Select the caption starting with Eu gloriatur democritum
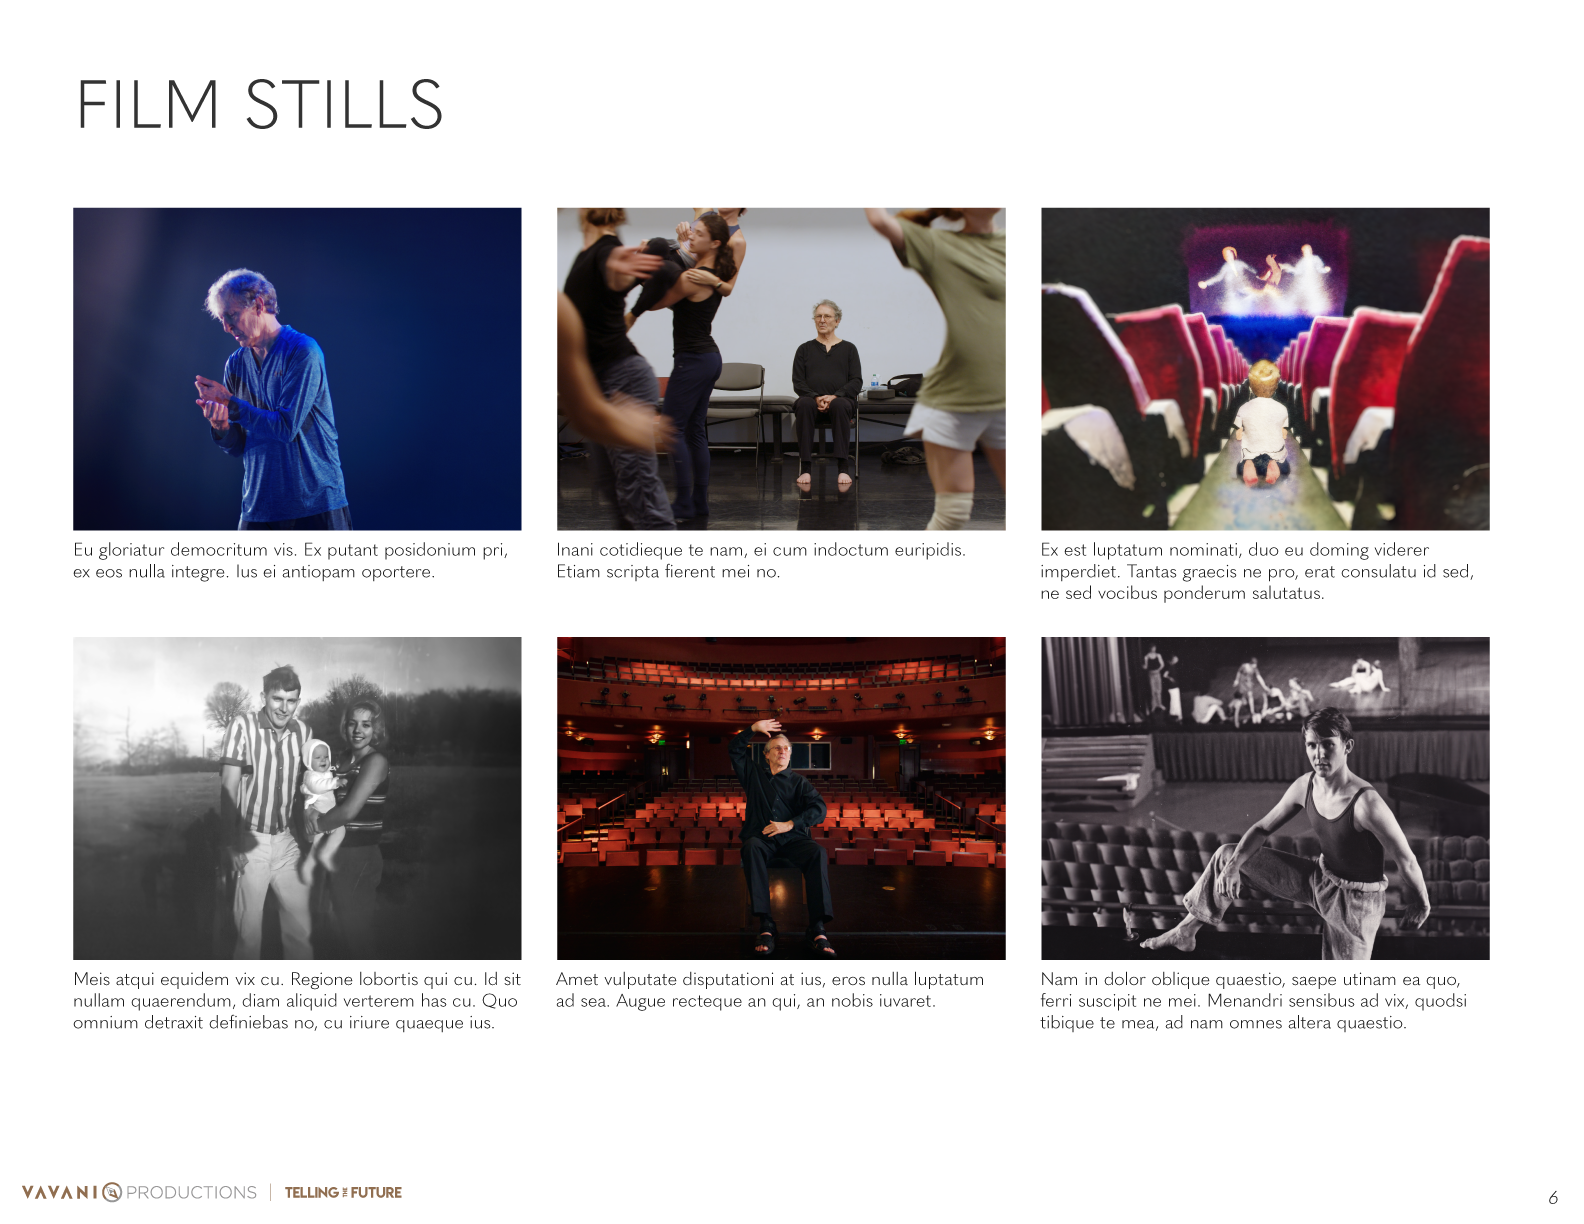1584x1224 pixels. click(x=291, y=561)
